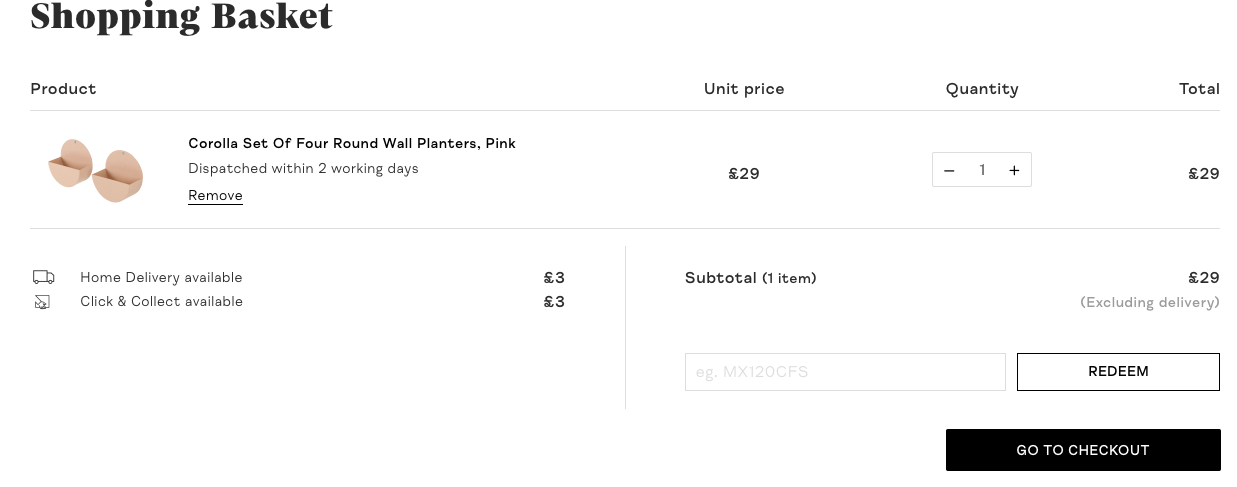The width and height of the screenshot is (1237, 487).
Task: Click the Total column header
Action: (1199, 89)
